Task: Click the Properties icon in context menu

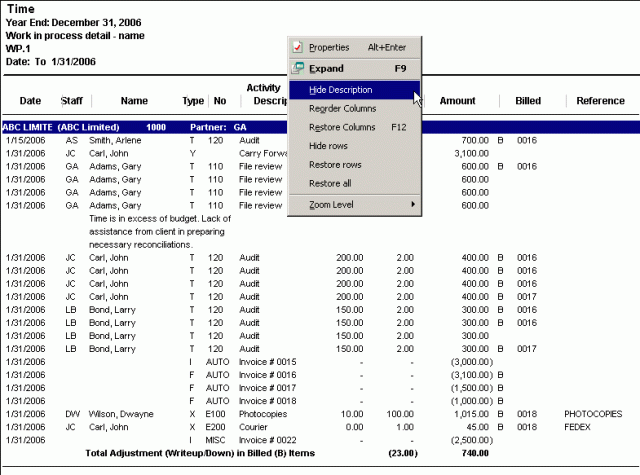Action: point(297,47)
